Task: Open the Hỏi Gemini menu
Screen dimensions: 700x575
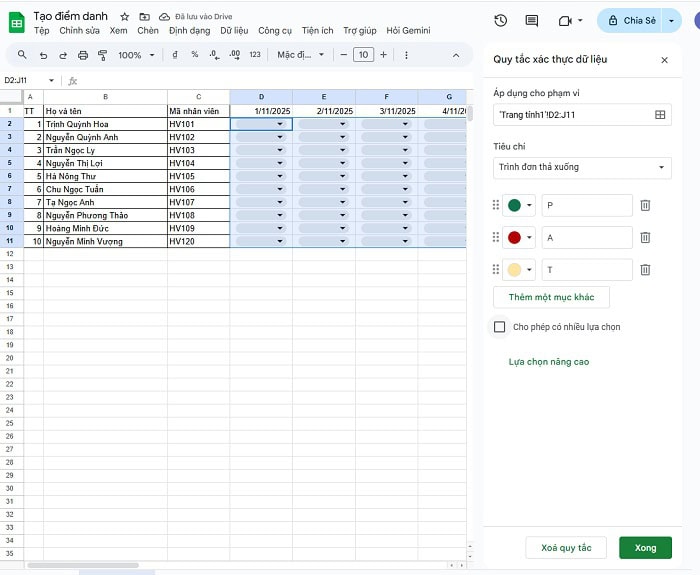Action: 408,31
